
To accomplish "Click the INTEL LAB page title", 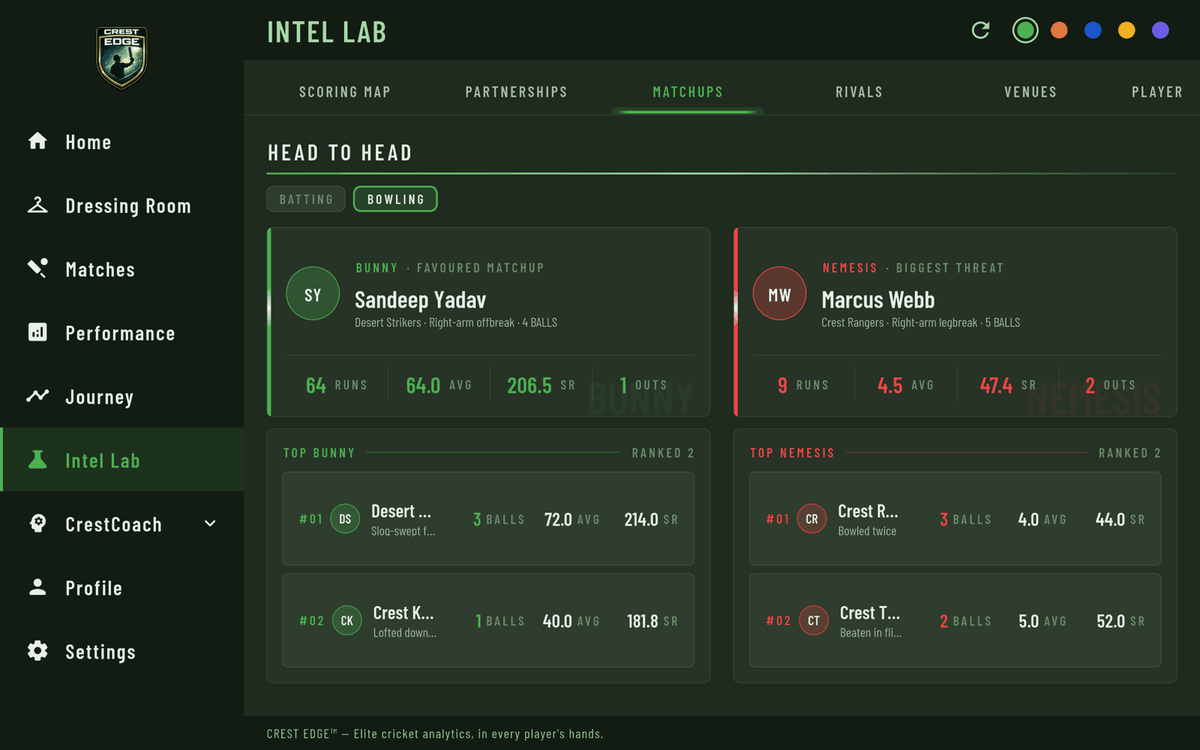I will (x=327, y=31).
